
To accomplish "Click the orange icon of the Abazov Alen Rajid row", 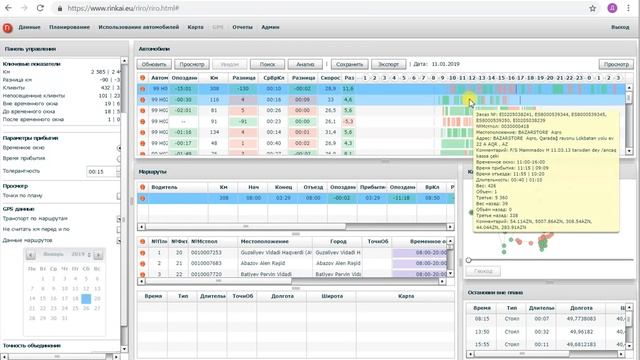I will pos(142,264).
